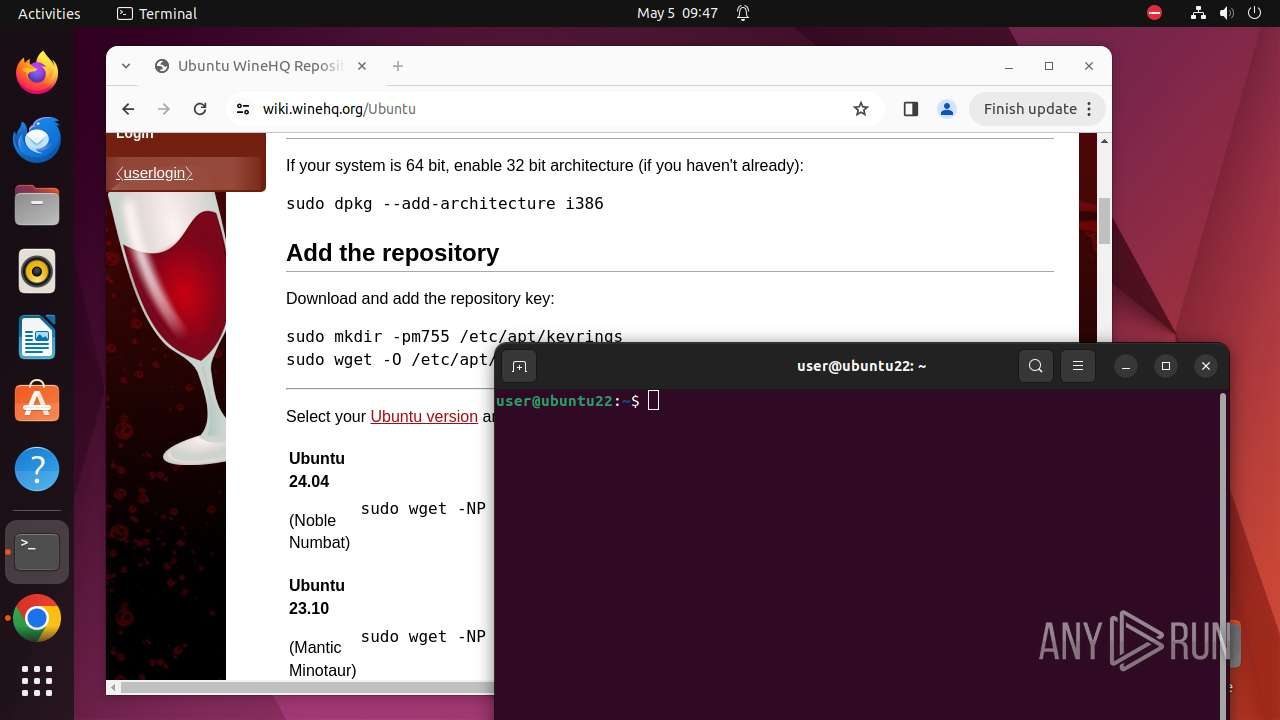
Task: Bookmark this page with the star icon
Action: [861, 109]
